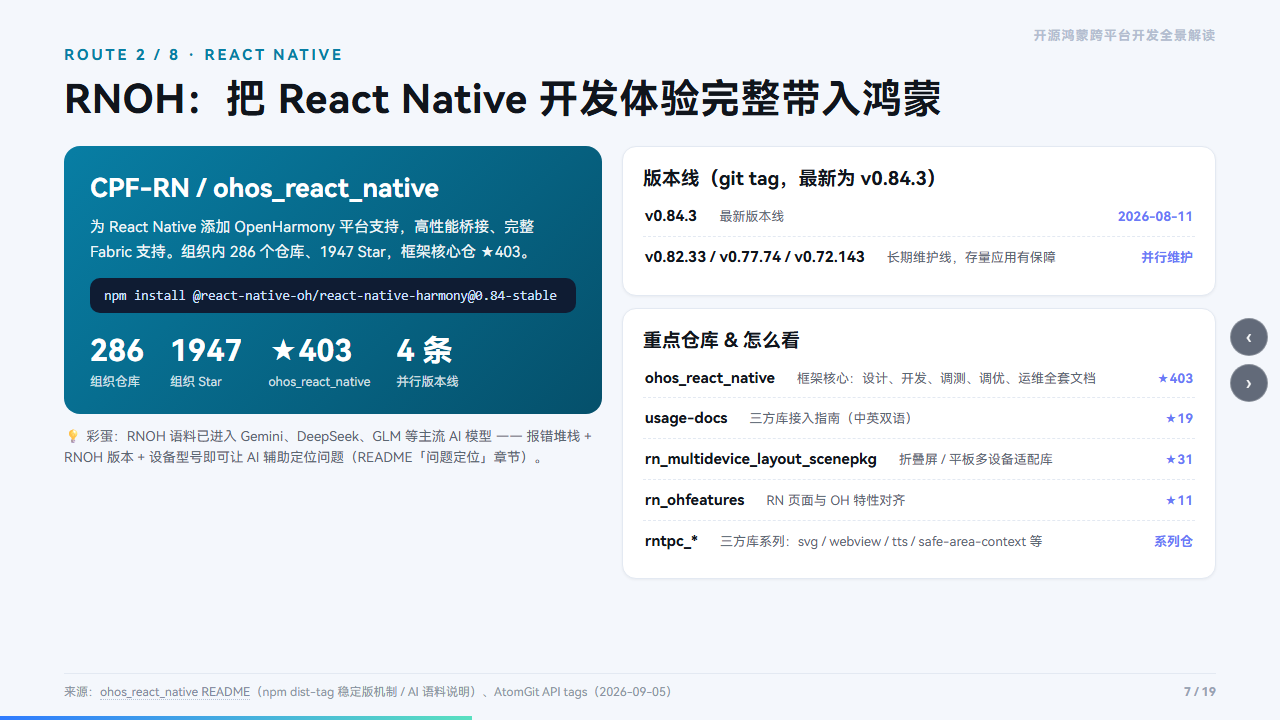This screenshot has height=720, width=1280.
Task: Open the ohos_react_native README source link
Action: pyautogui.click(x=175, y=692)
